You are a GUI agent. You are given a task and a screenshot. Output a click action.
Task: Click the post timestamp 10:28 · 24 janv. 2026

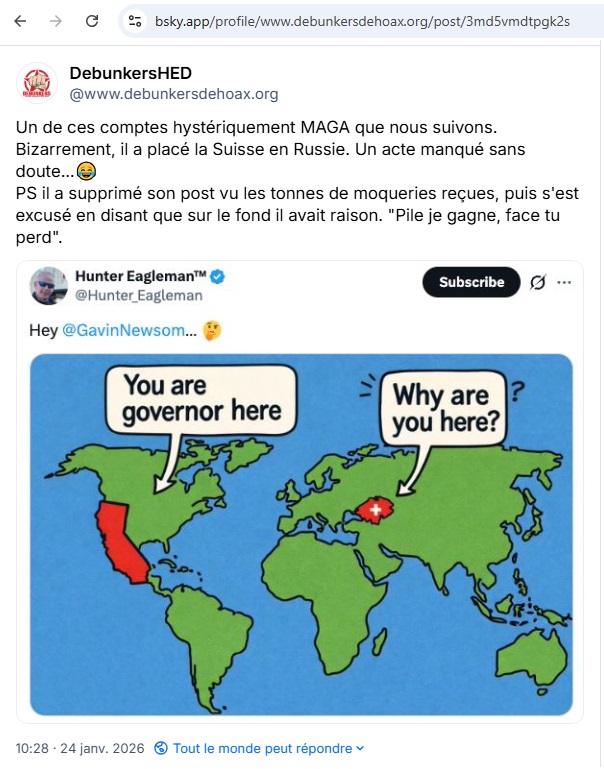(80, 748)
